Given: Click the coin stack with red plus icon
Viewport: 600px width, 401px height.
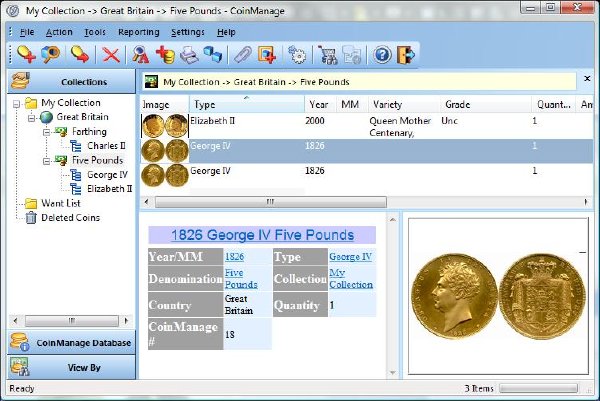Looking at the screenshot, I should coord(165,54).
